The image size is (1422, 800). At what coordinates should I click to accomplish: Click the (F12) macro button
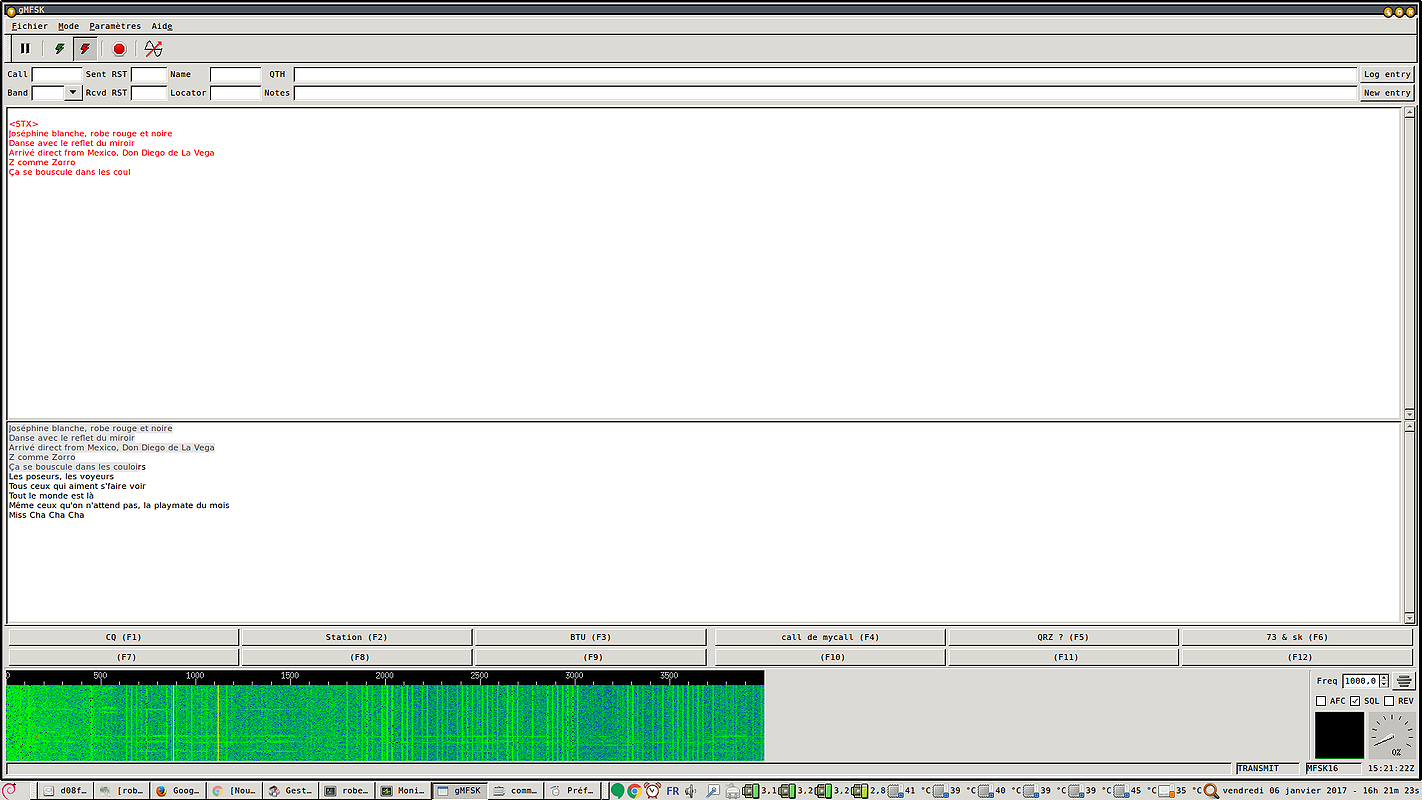[x=1297, y=657]
